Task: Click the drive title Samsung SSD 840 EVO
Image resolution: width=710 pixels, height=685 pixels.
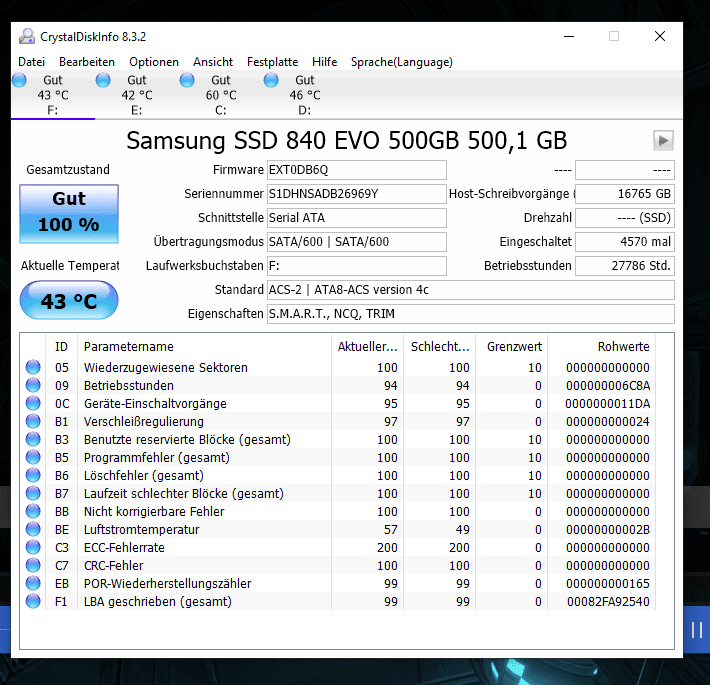Action: [346, 140]
